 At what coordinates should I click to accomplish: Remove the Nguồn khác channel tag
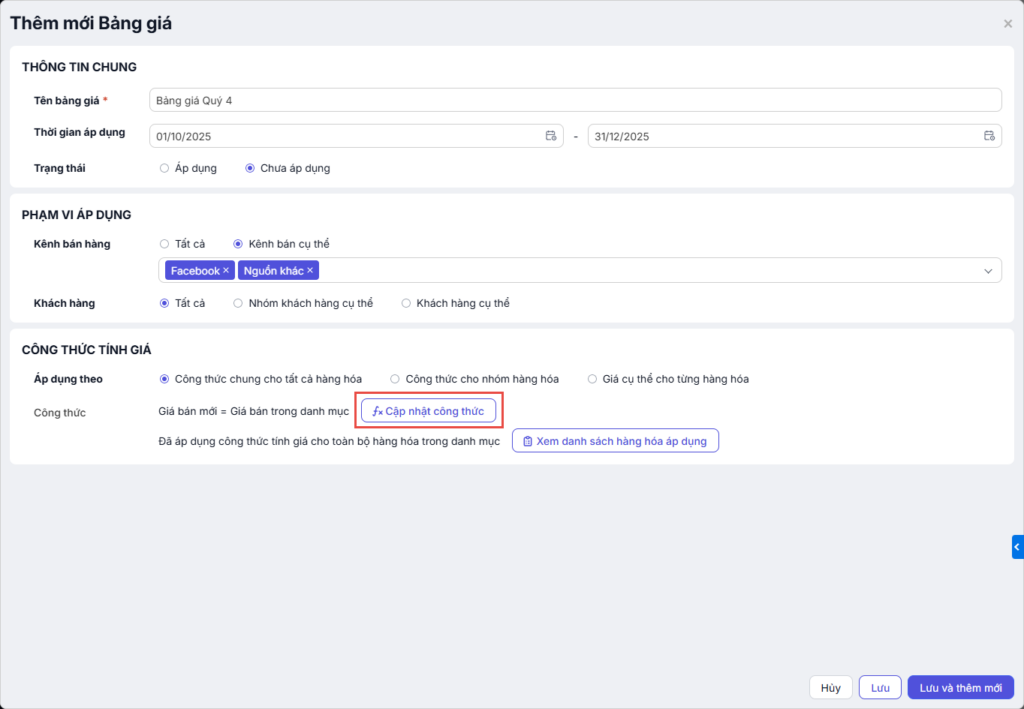pos(310,271)
